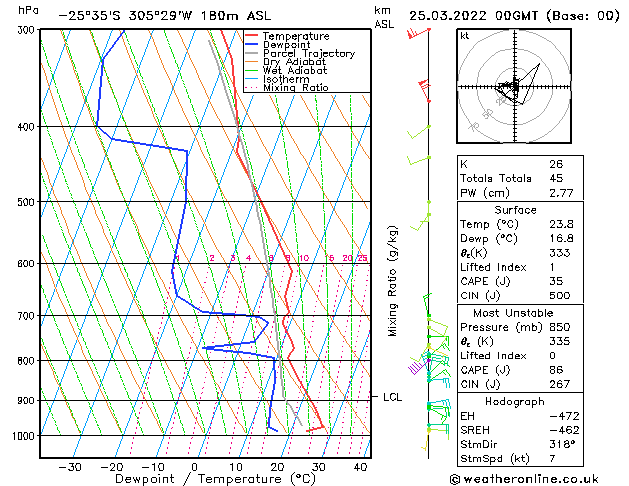
Task: Click the weatheronline.co.uk copyright text
Action: (x=524, y=479)
